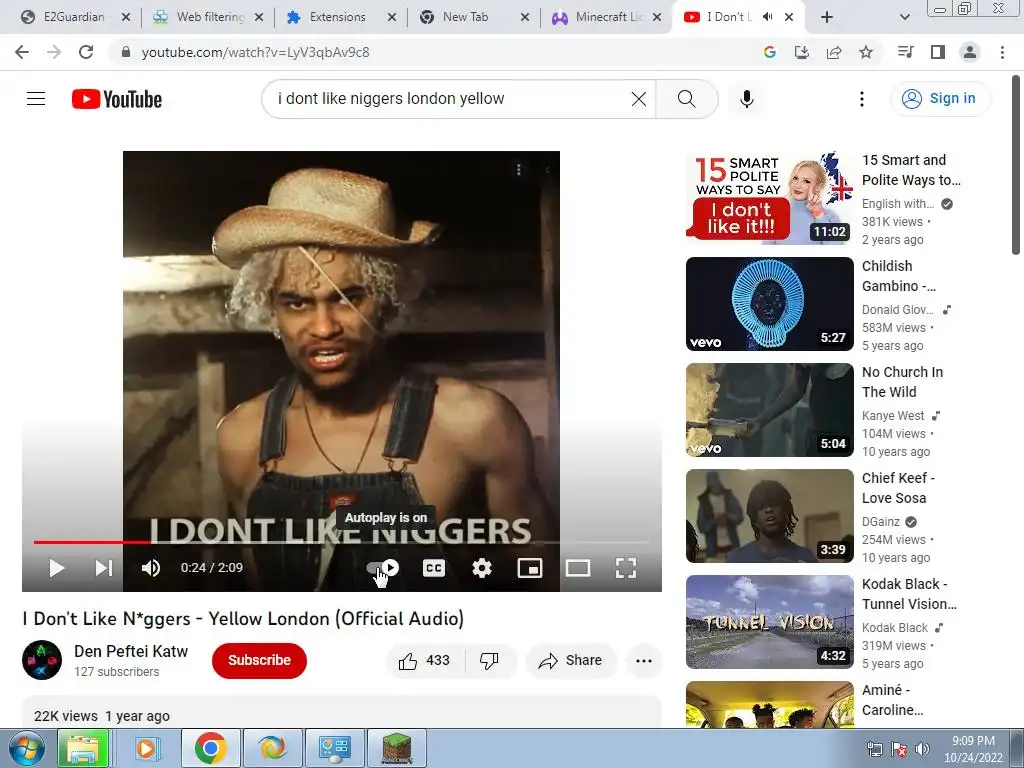Switch to miniplayer mode

(x=530, y=568)
